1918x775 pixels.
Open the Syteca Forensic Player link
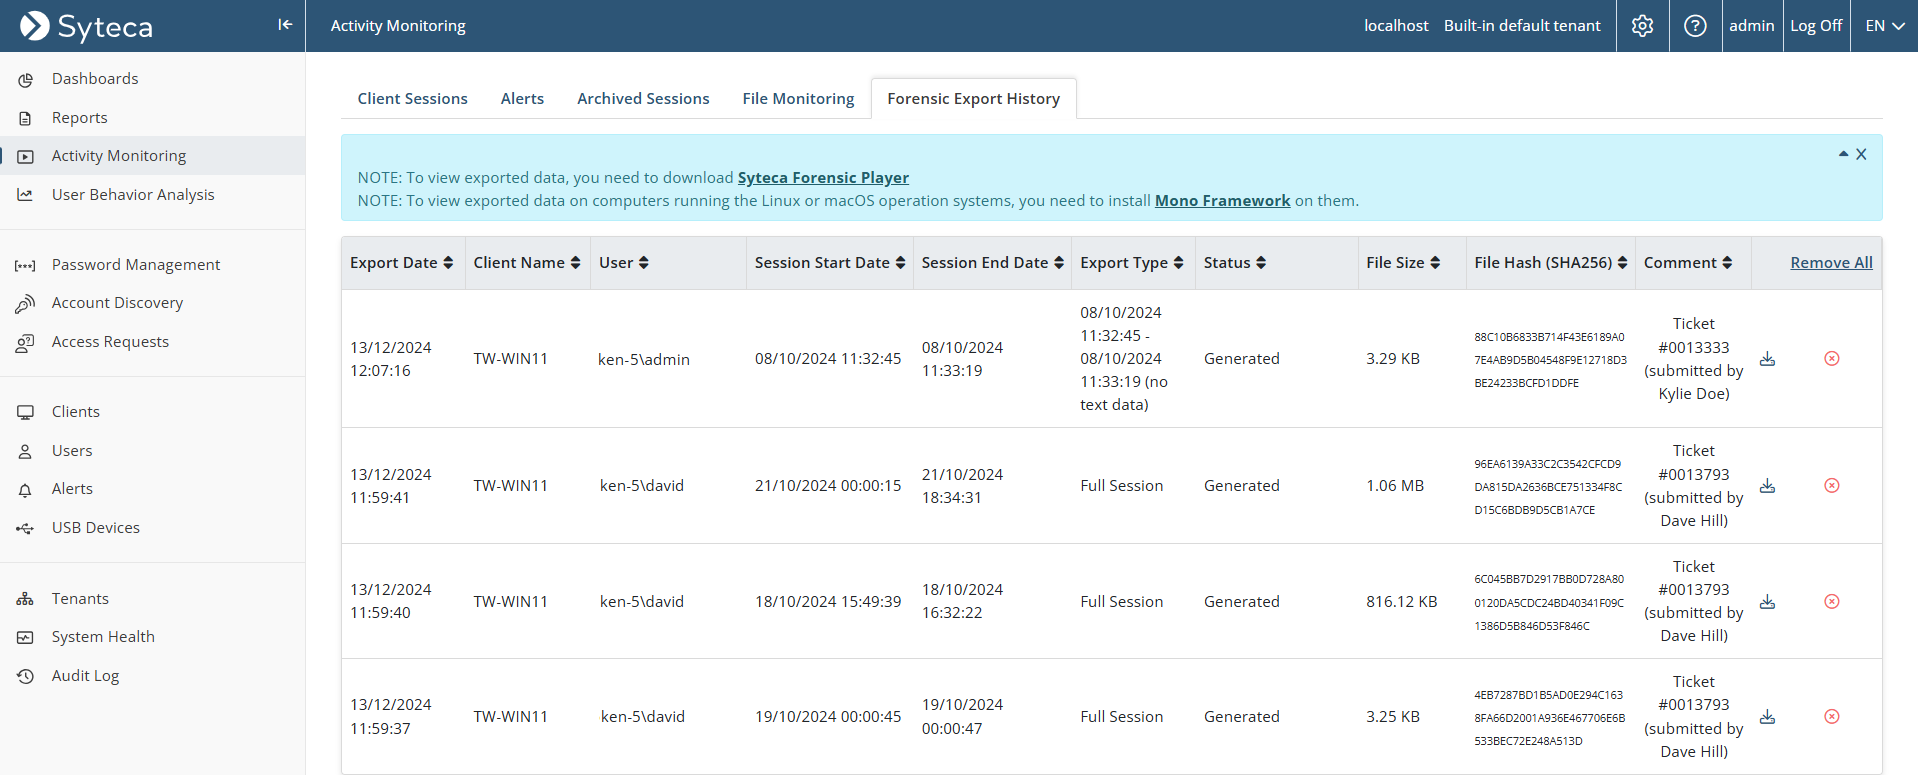823,178
